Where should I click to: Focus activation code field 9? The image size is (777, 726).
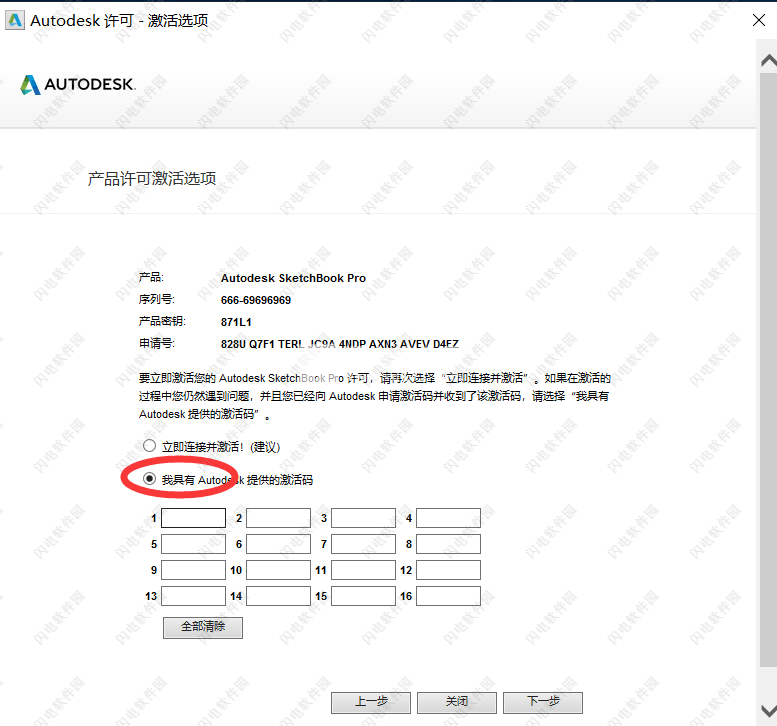(x=193, y=570)
